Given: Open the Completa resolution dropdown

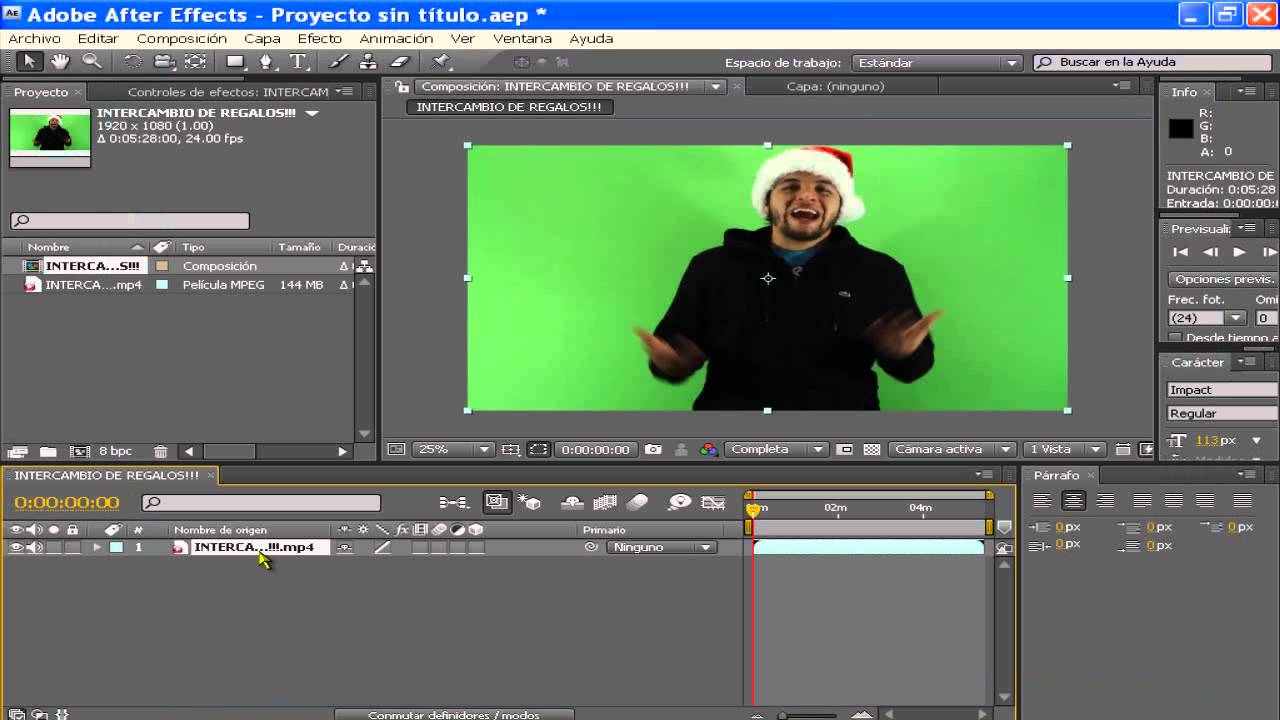Looking at the screenshot, I should coord(776,450).
